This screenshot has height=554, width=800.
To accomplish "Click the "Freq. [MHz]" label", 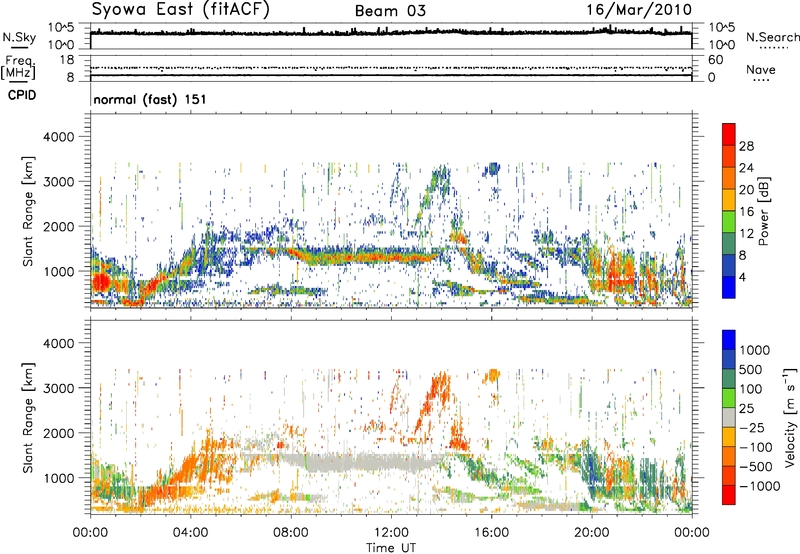I will [x=18, y=67].
